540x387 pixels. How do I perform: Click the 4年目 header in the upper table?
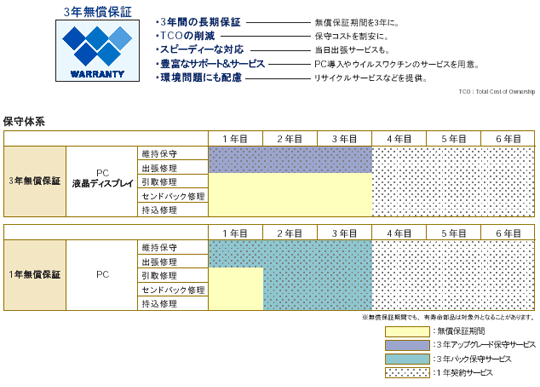point(399,139)
